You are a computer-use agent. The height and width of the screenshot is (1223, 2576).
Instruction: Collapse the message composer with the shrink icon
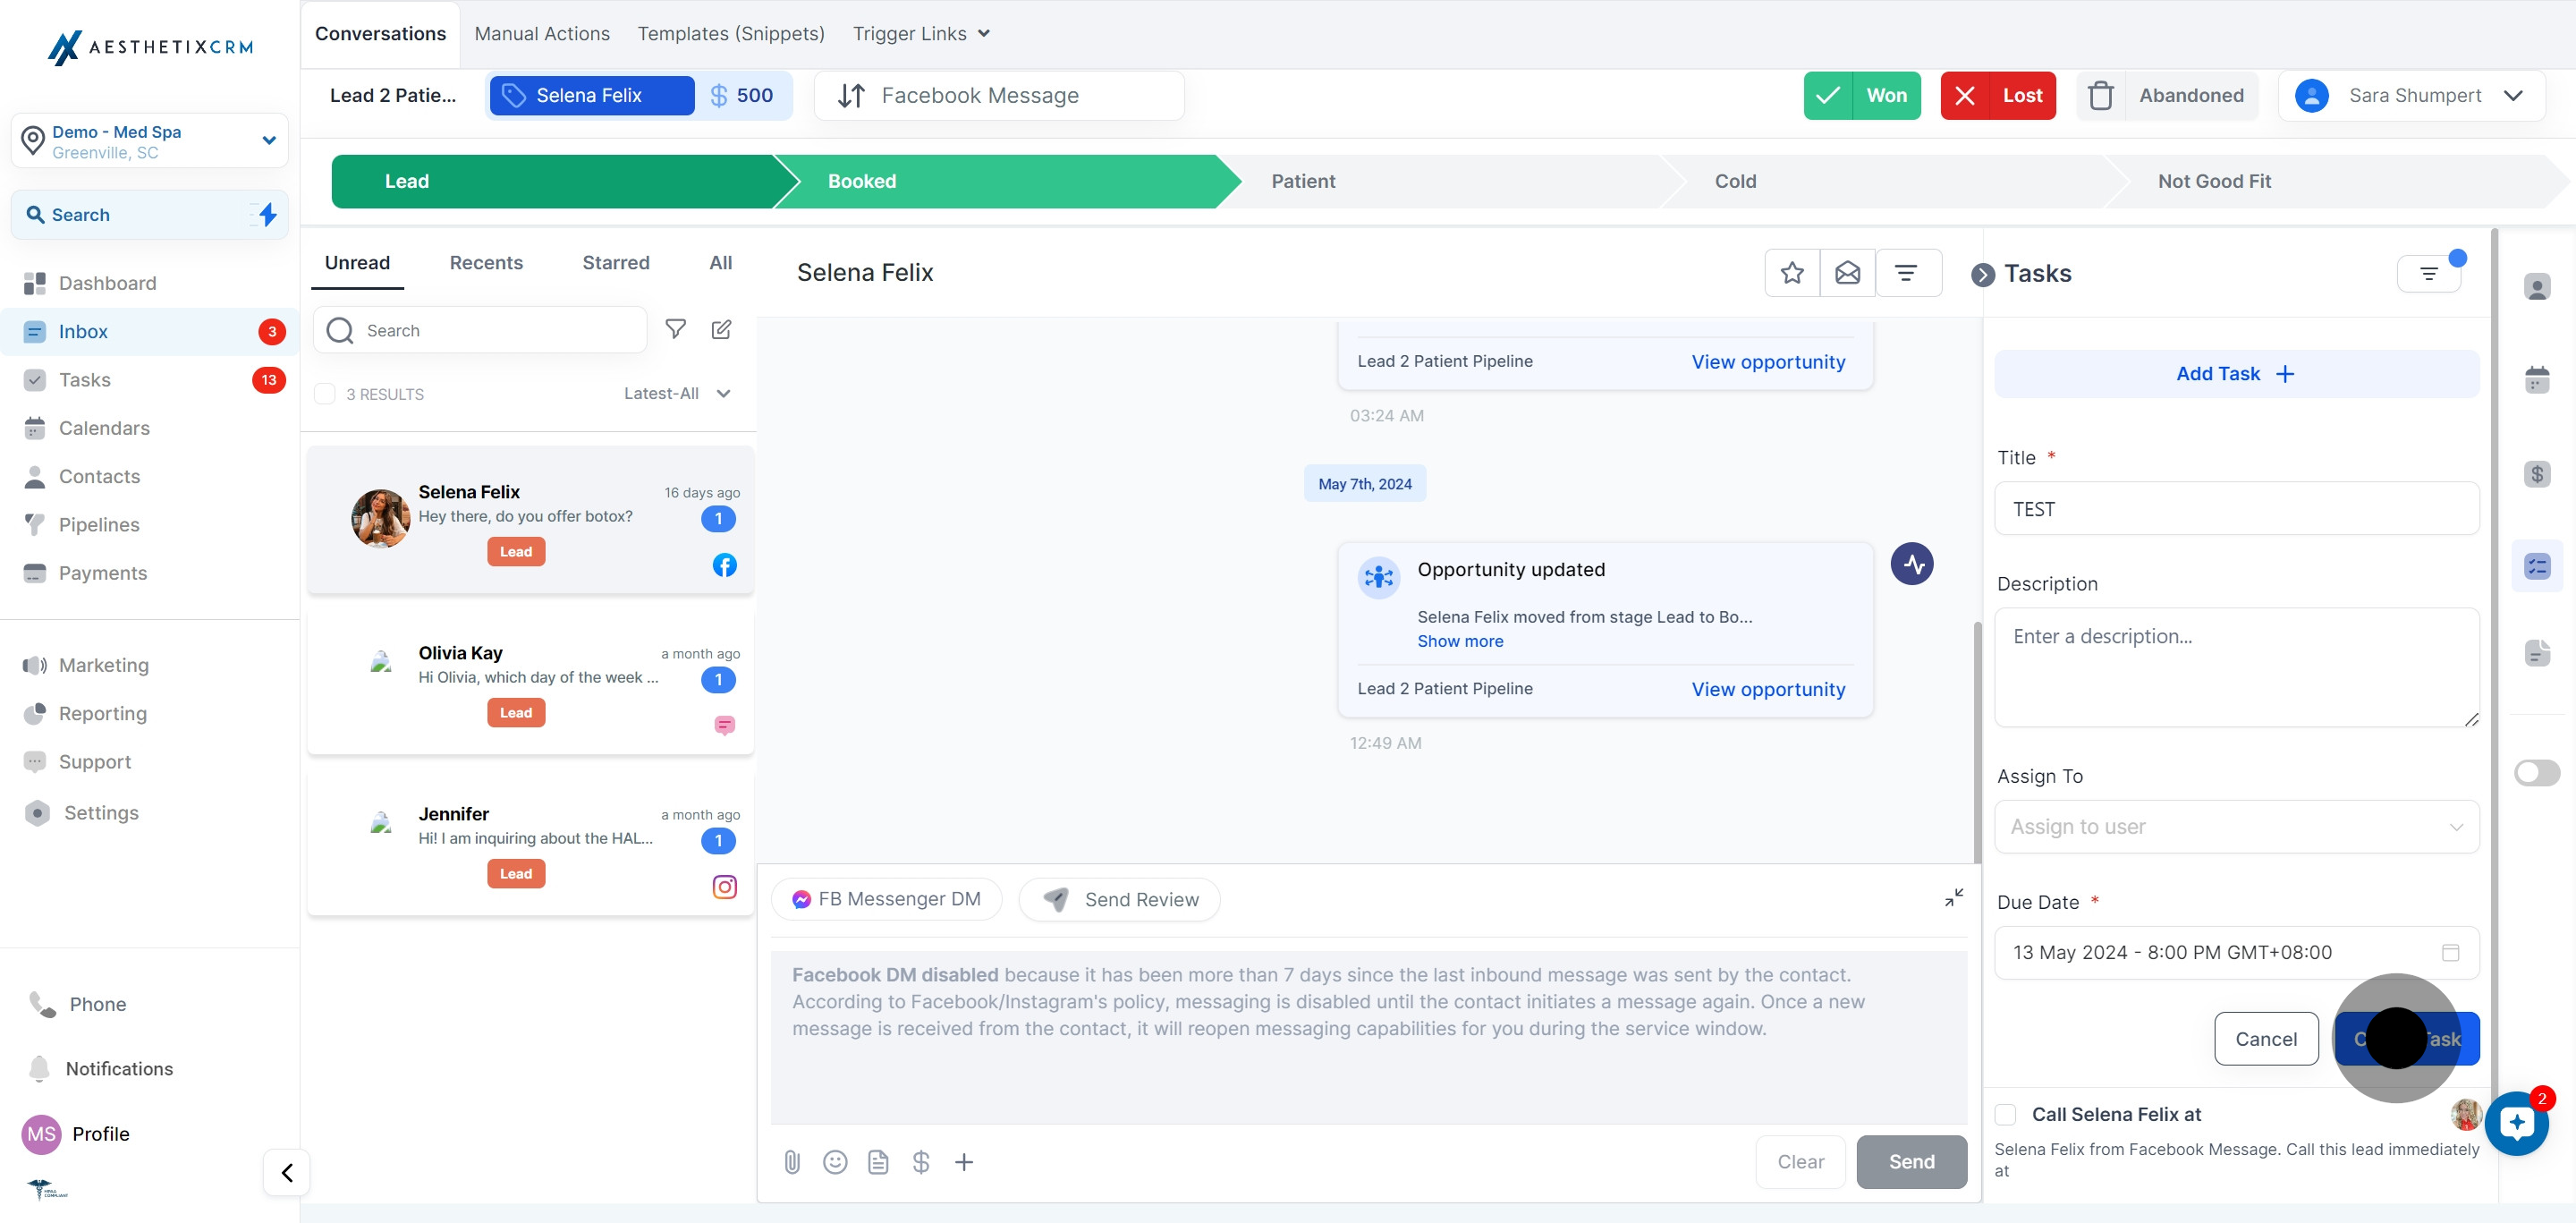pyautogui.click(x=1953, y=898)
